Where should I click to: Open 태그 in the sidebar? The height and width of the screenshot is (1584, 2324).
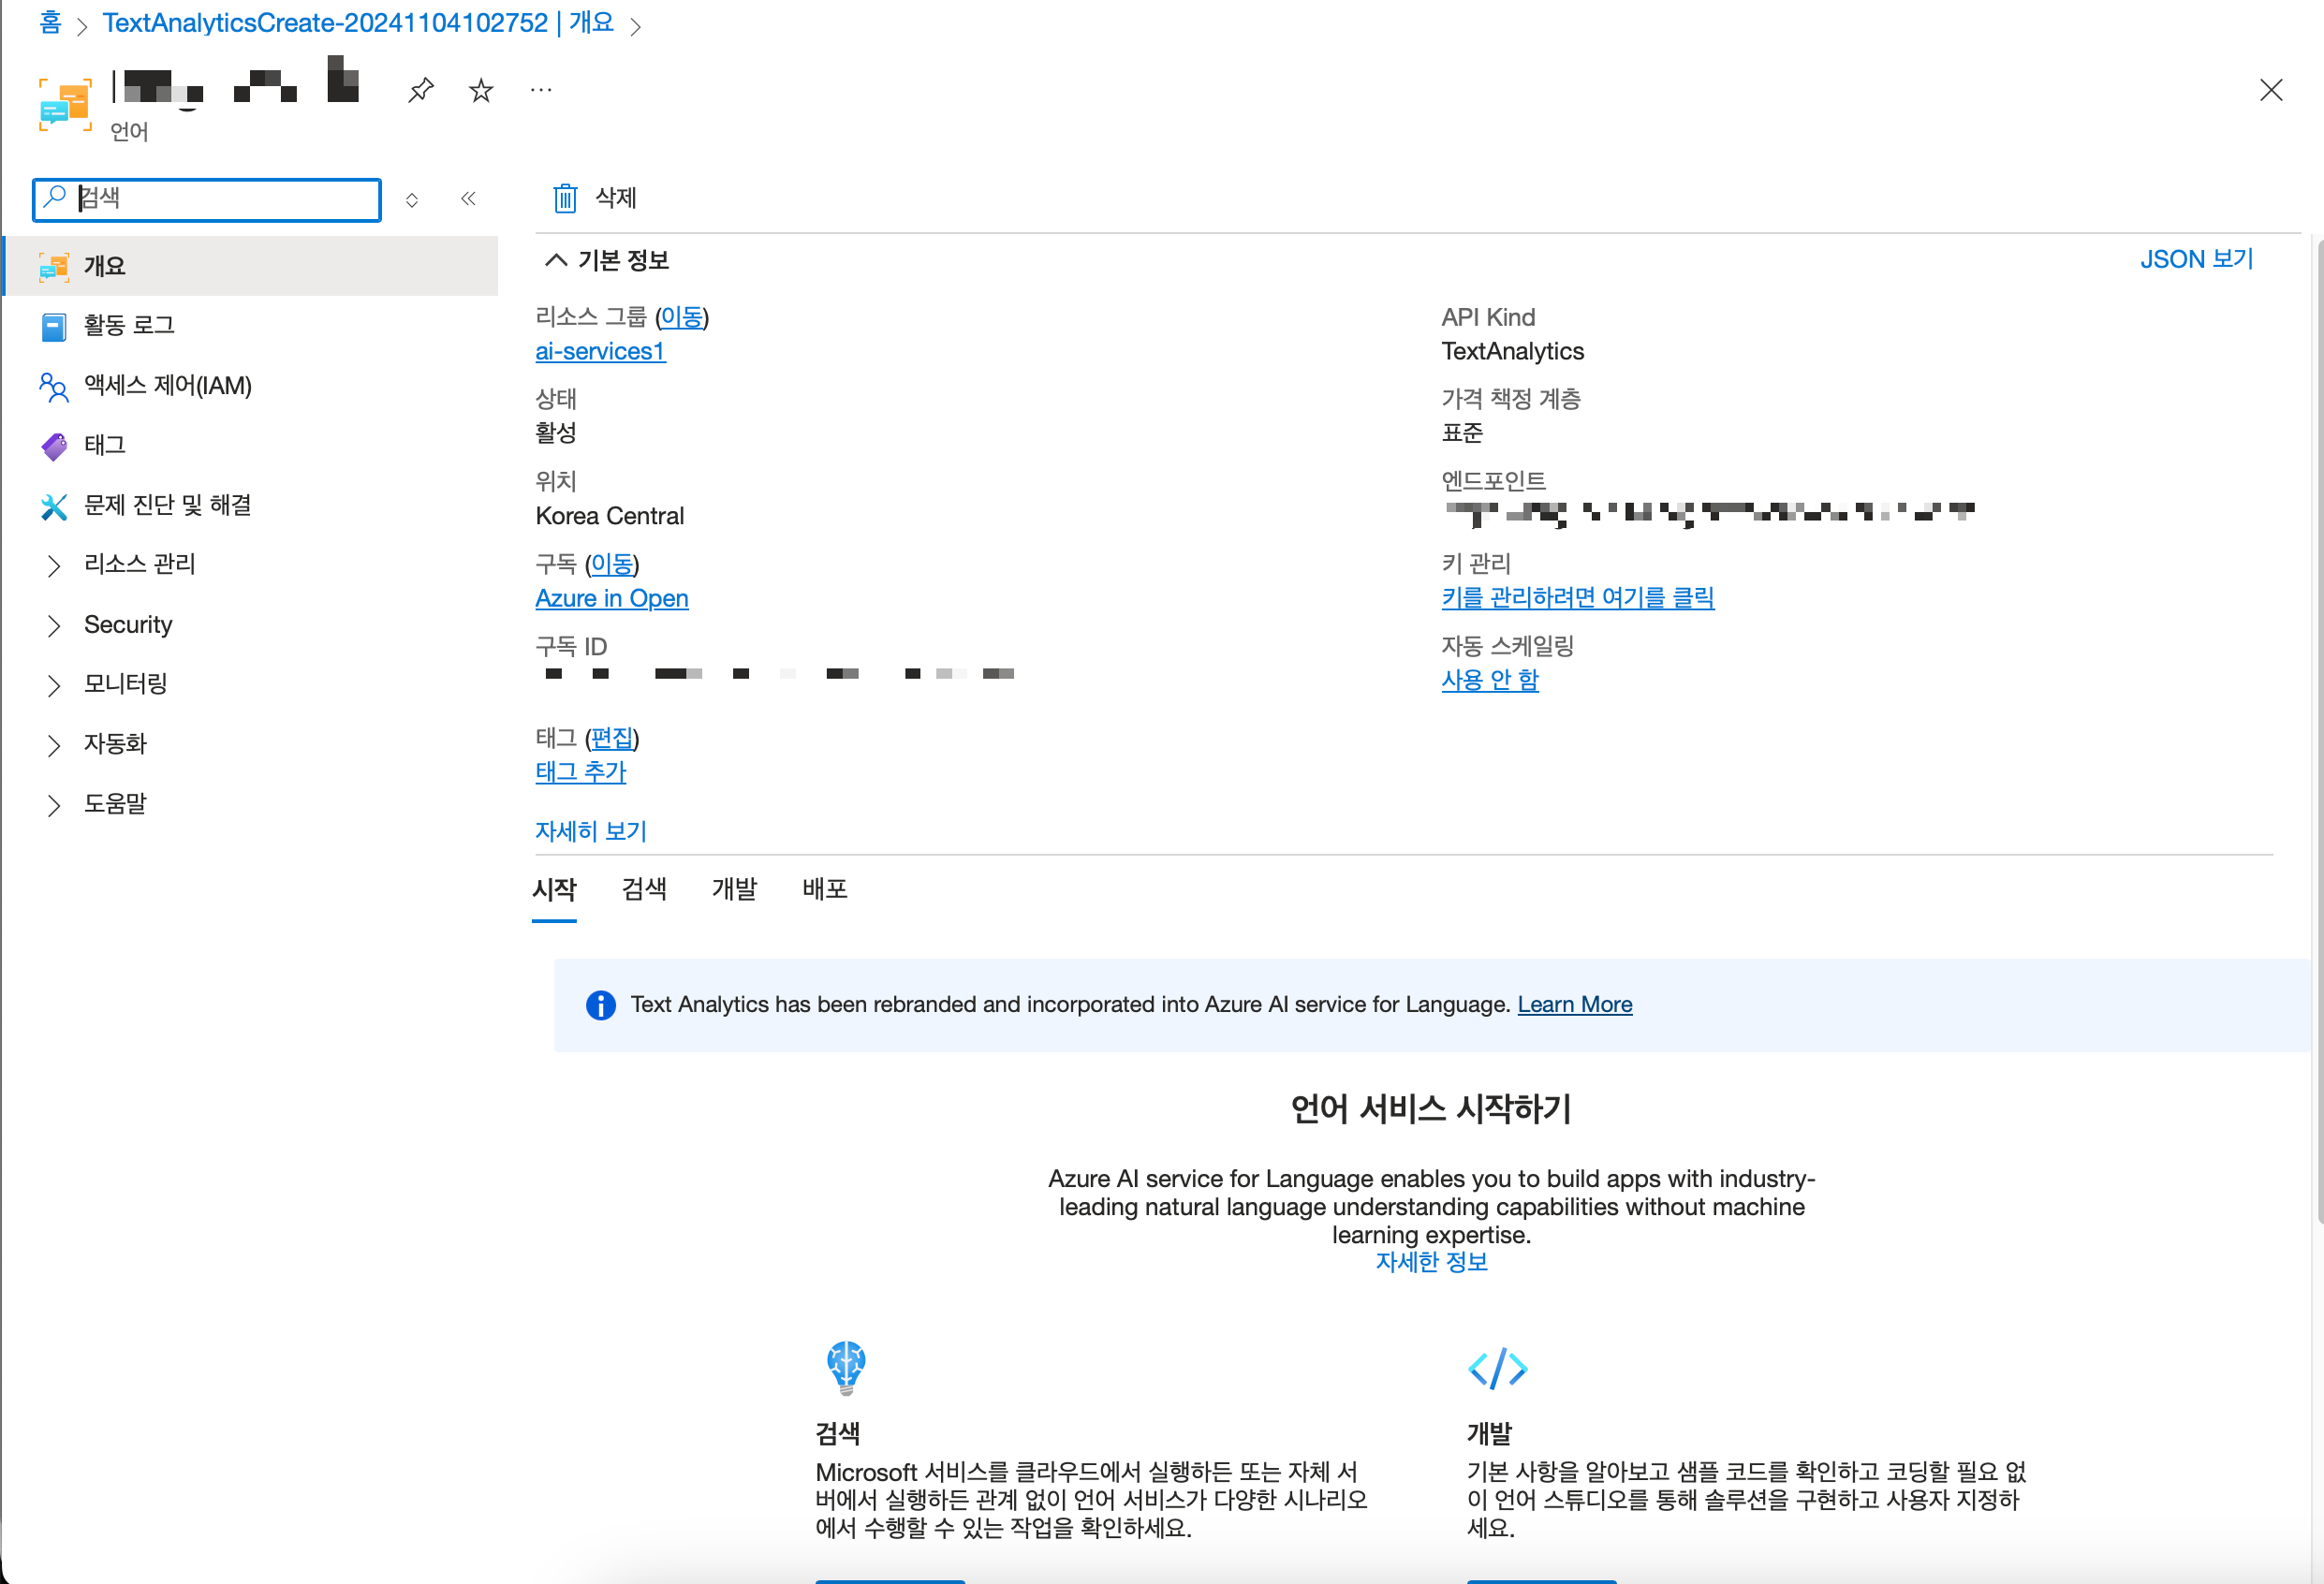click(104, 445)
